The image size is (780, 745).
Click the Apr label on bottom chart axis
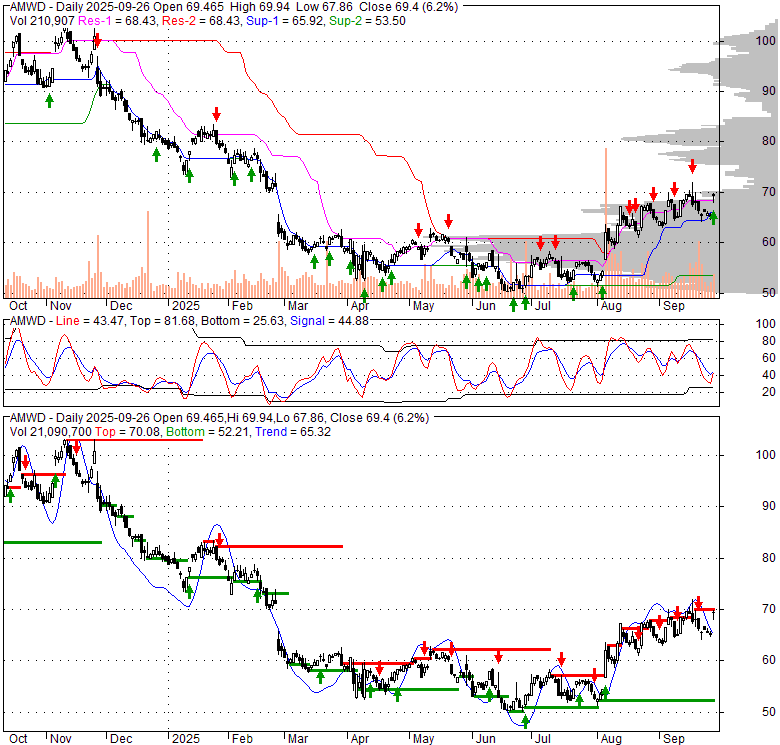click(360, 739)
